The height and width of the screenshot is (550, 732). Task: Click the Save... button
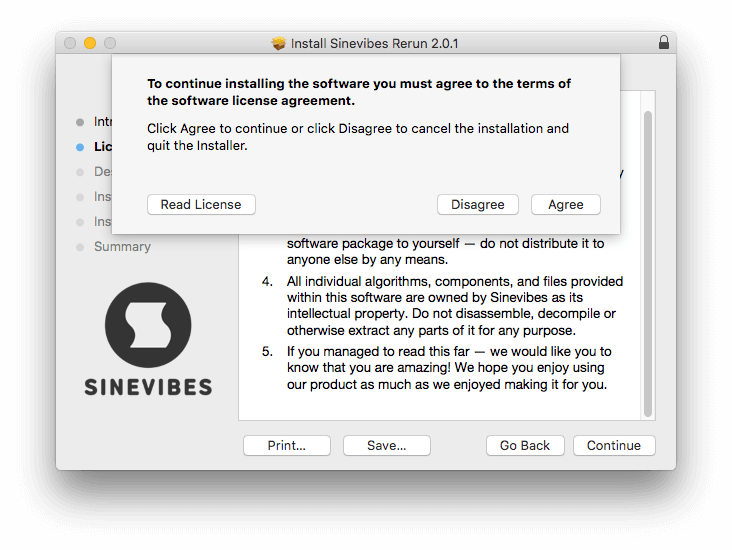click(387, 445)
